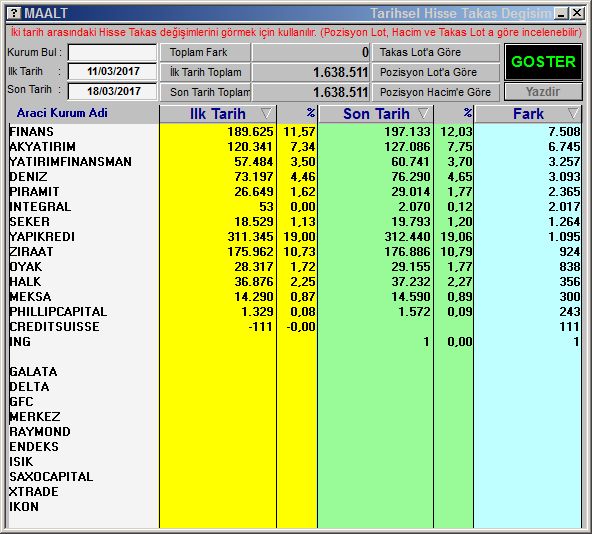Select the ISIK row name
Screen dimensions: 592x534
coord(21,461)
